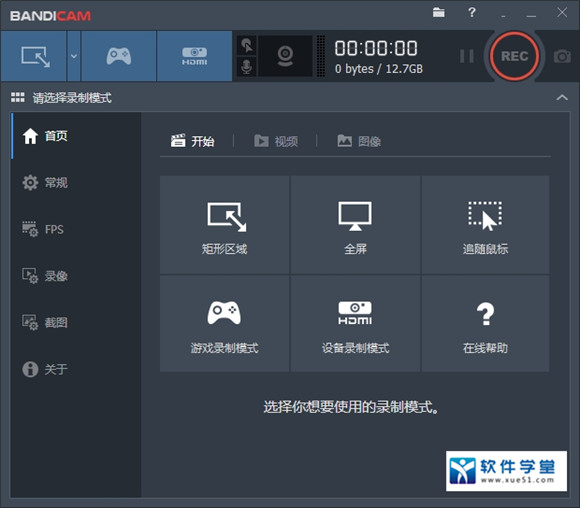The height and width of the screenshot is (508, 580).
Task: Switch to game recording mode in toolbar
Action: coord(119,56)
